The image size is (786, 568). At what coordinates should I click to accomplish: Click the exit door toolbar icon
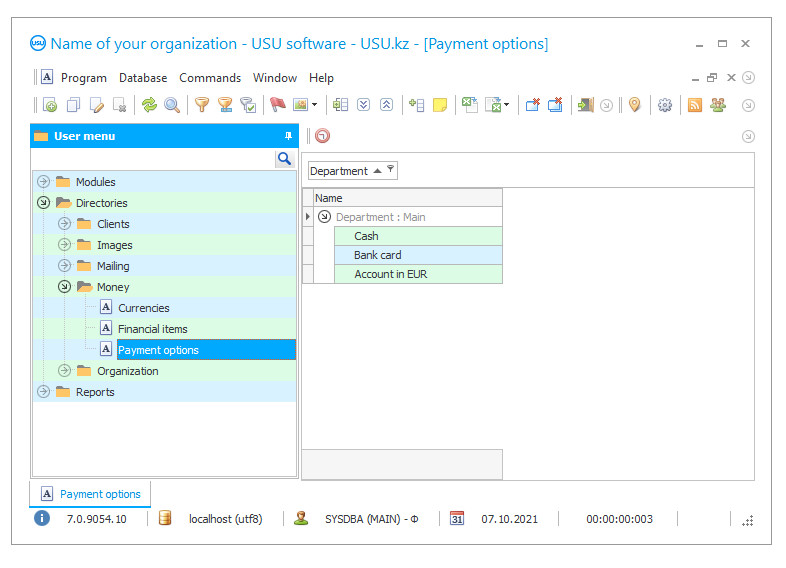pyautogui.click(x=585, y=105)
